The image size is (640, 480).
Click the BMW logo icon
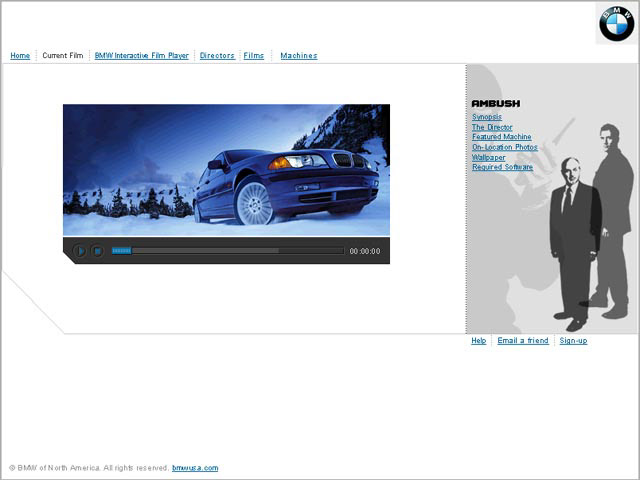pos(617,24)
